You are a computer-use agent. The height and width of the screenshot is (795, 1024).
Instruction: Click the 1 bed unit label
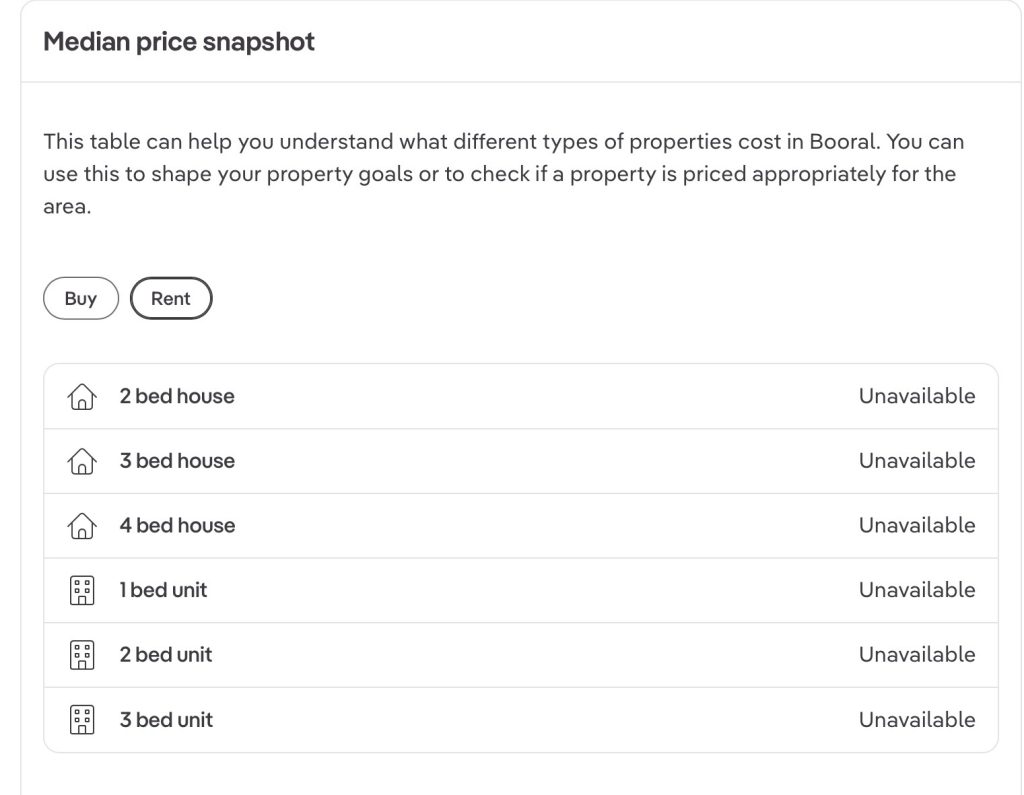[163, 591]
